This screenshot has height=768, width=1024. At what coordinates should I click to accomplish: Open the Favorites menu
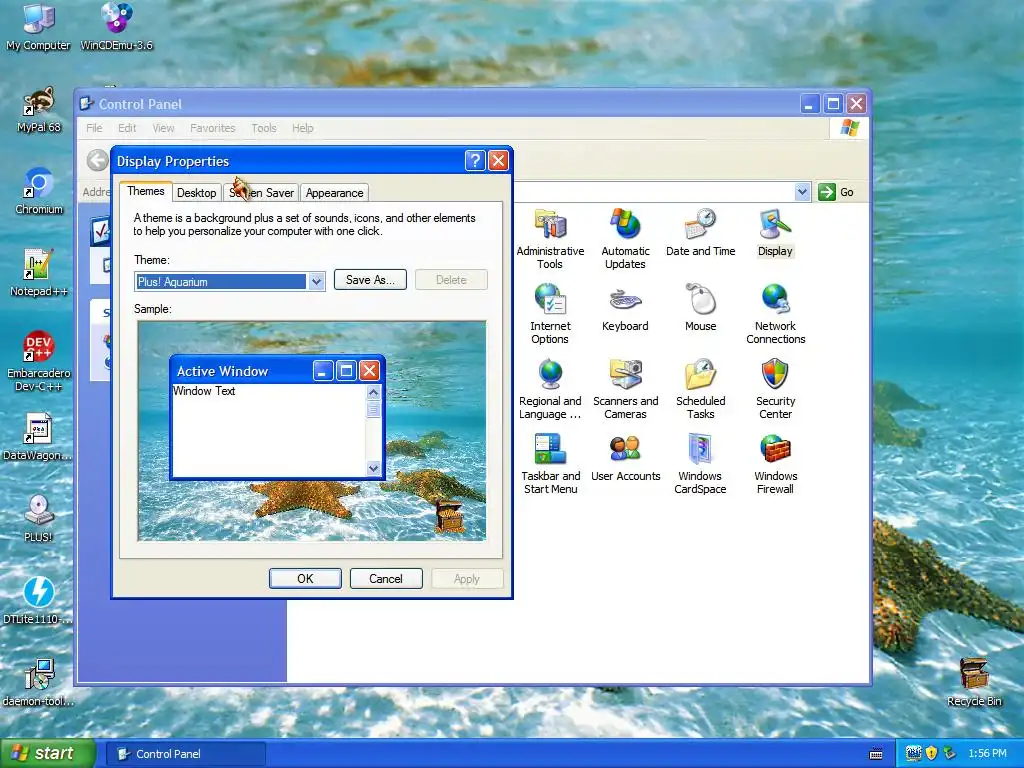(213, 128)
